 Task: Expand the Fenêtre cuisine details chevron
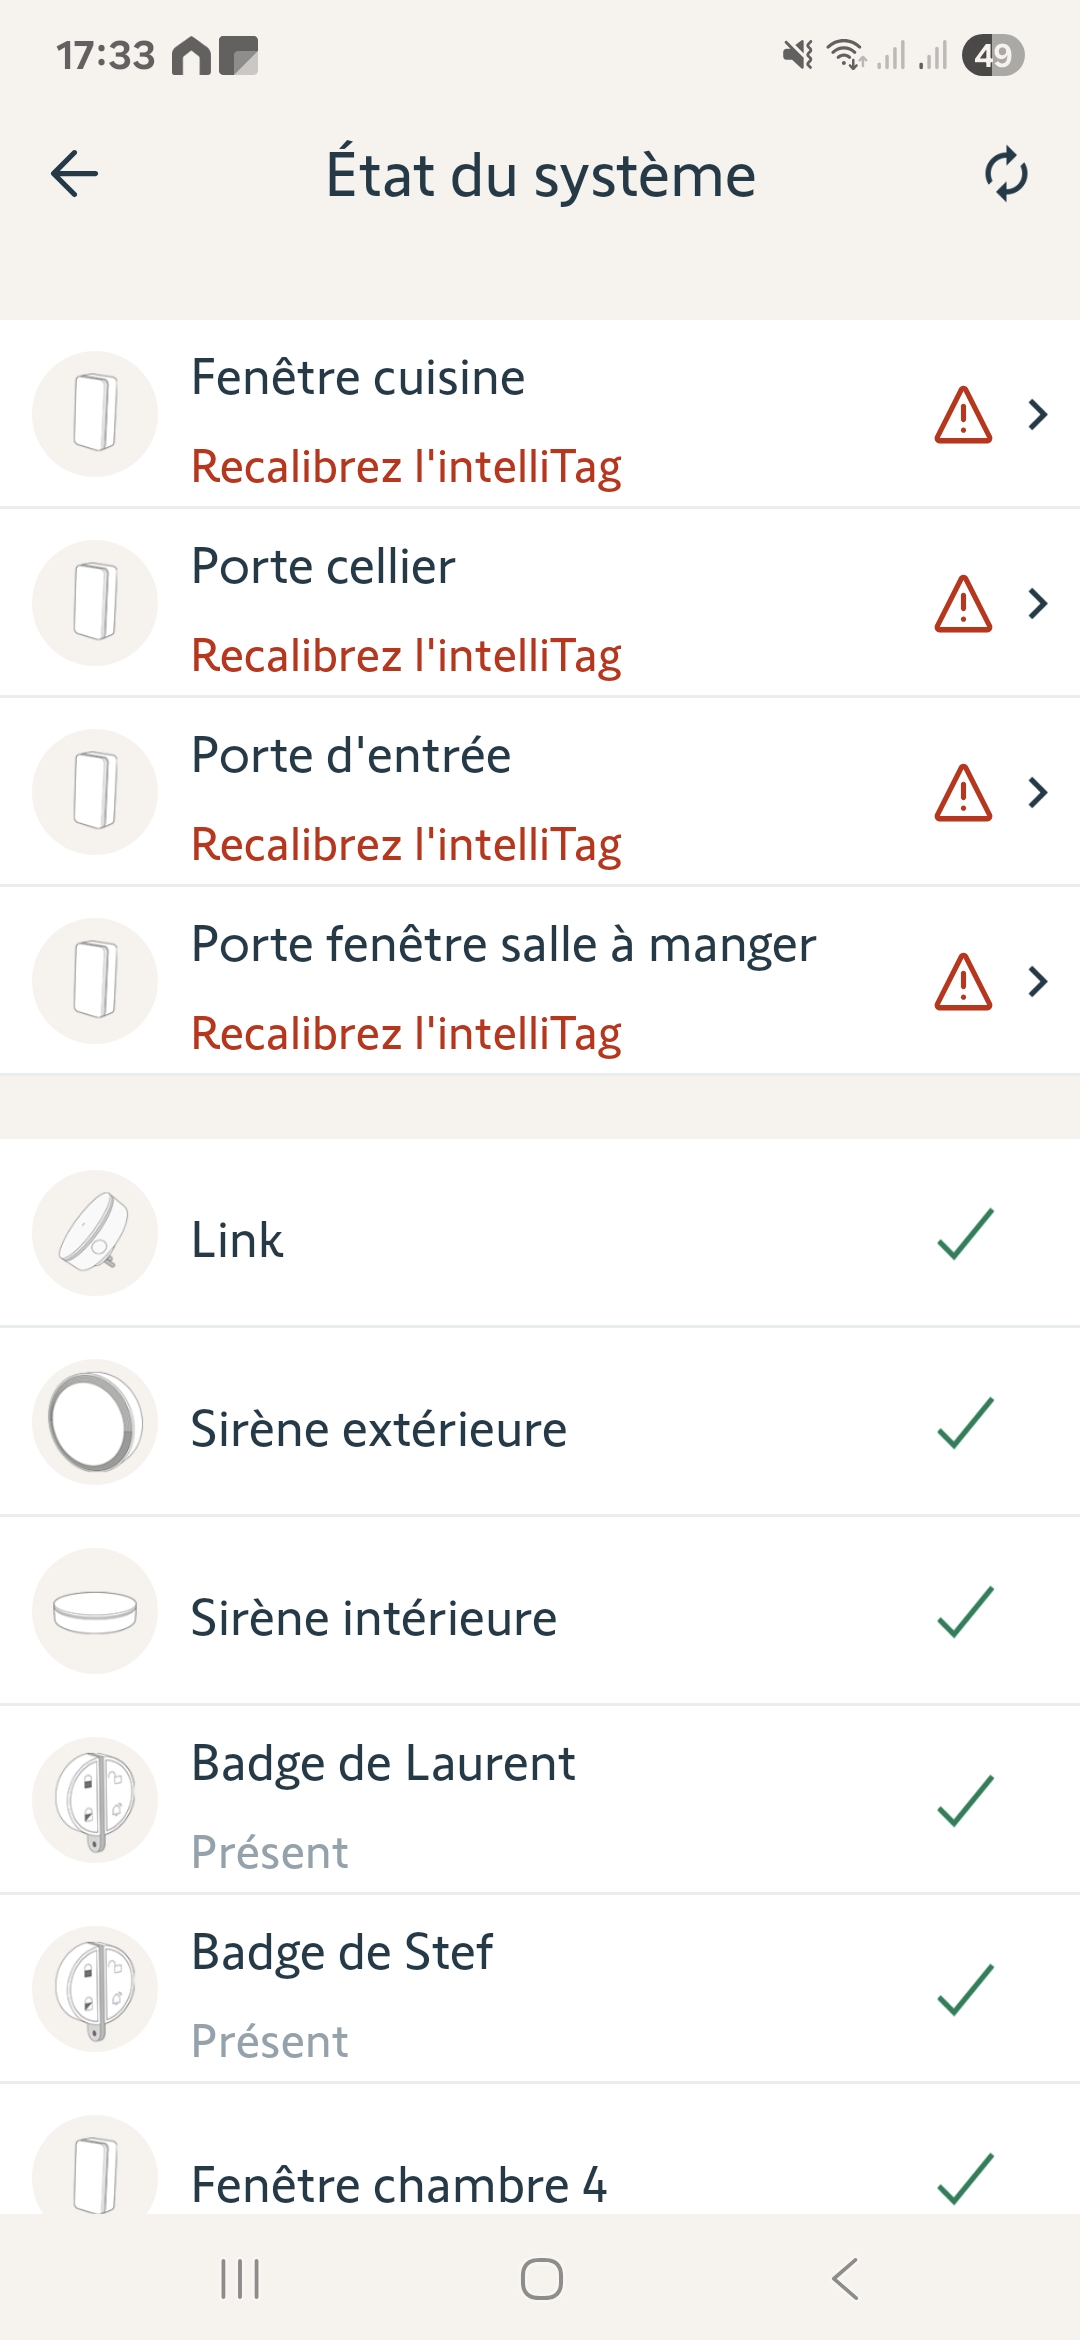point(1038,414)
